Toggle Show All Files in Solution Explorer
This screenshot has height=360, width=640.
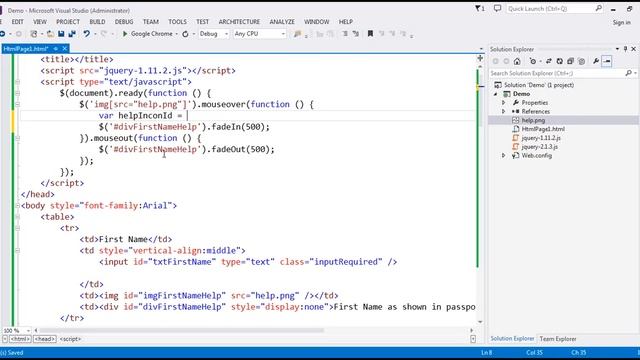tap(582, 61)
